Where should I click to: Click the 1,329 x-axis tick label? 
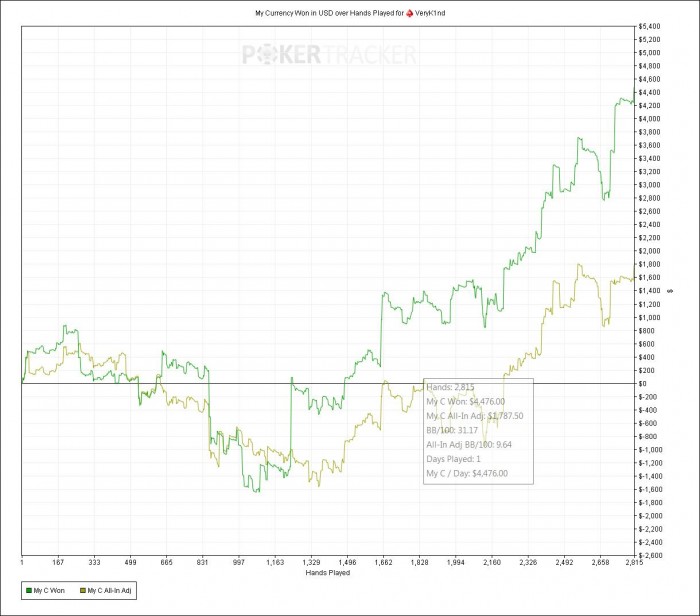click(311, 562)
